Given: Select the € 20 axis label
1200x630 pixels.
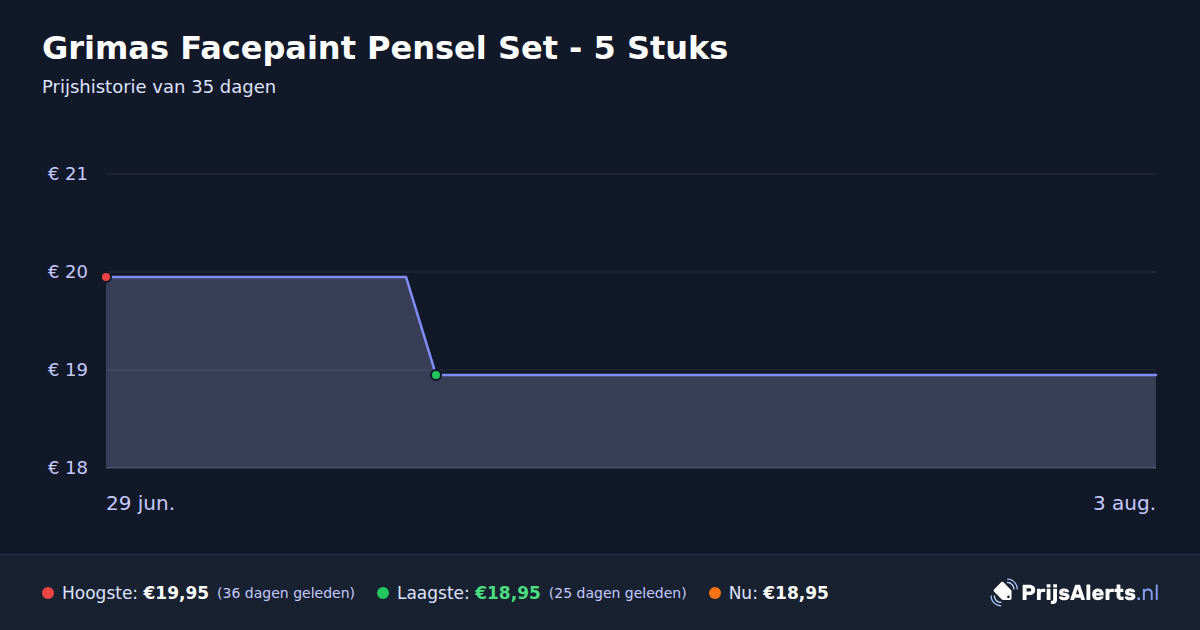Looking at the screenshot, I should pos(68,272).
